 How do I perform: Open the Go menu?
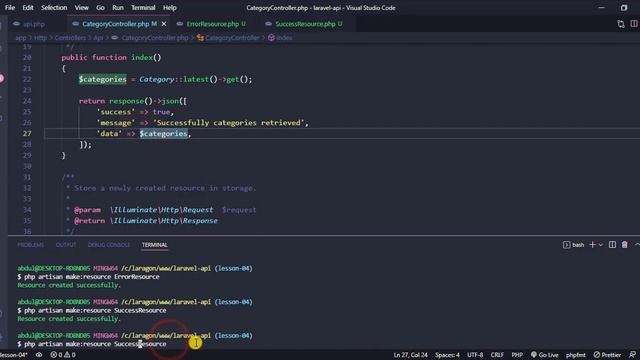tap(100, 7)
